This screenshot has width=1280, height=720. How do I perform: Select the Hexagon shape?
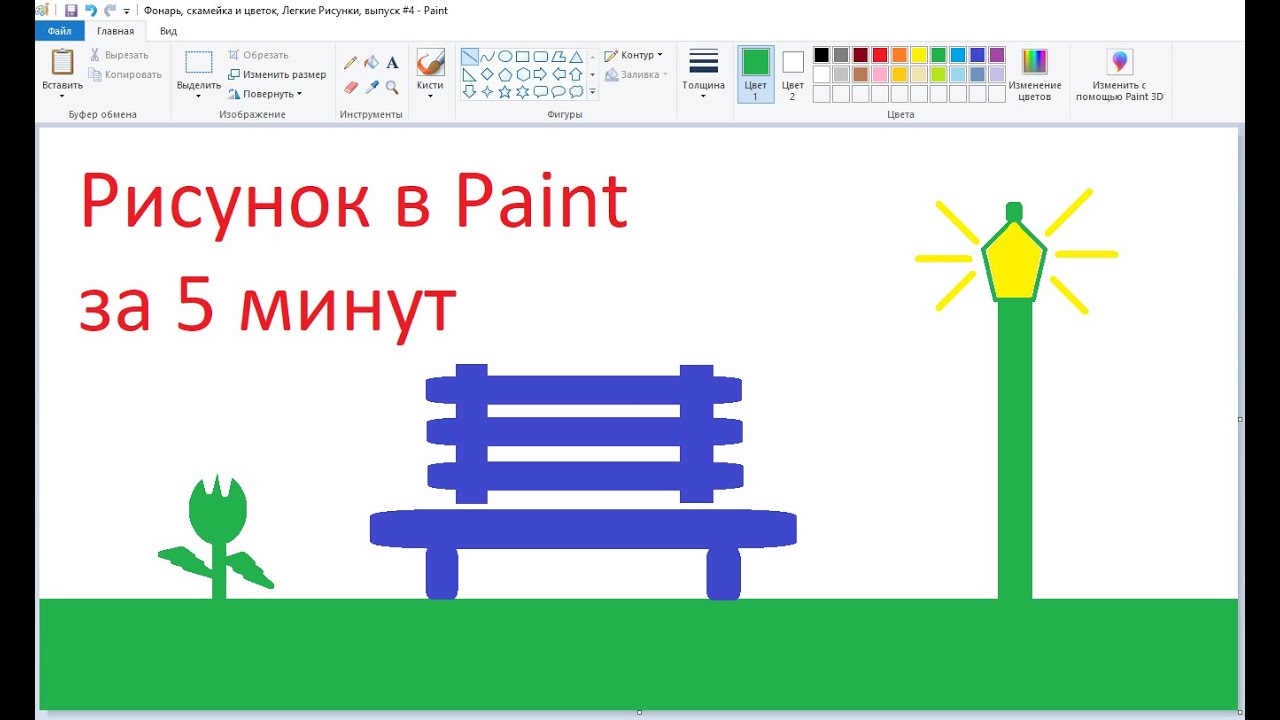(522, 74)
